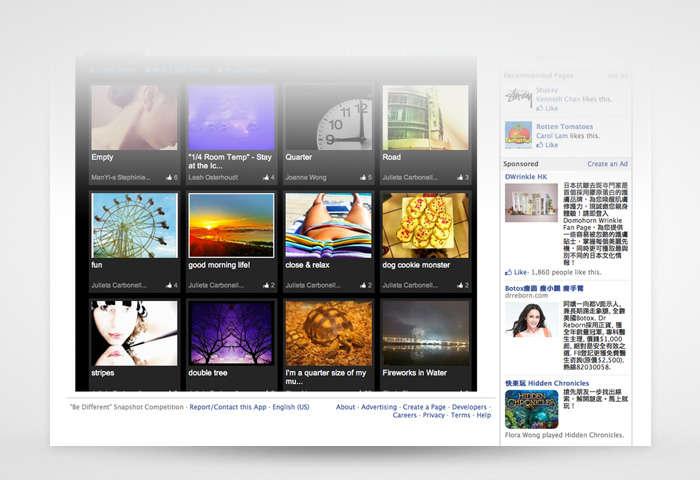Screen dimensions: 700x480
Task: Click the title text "dog cookie monster"
Action: point(416,265)
